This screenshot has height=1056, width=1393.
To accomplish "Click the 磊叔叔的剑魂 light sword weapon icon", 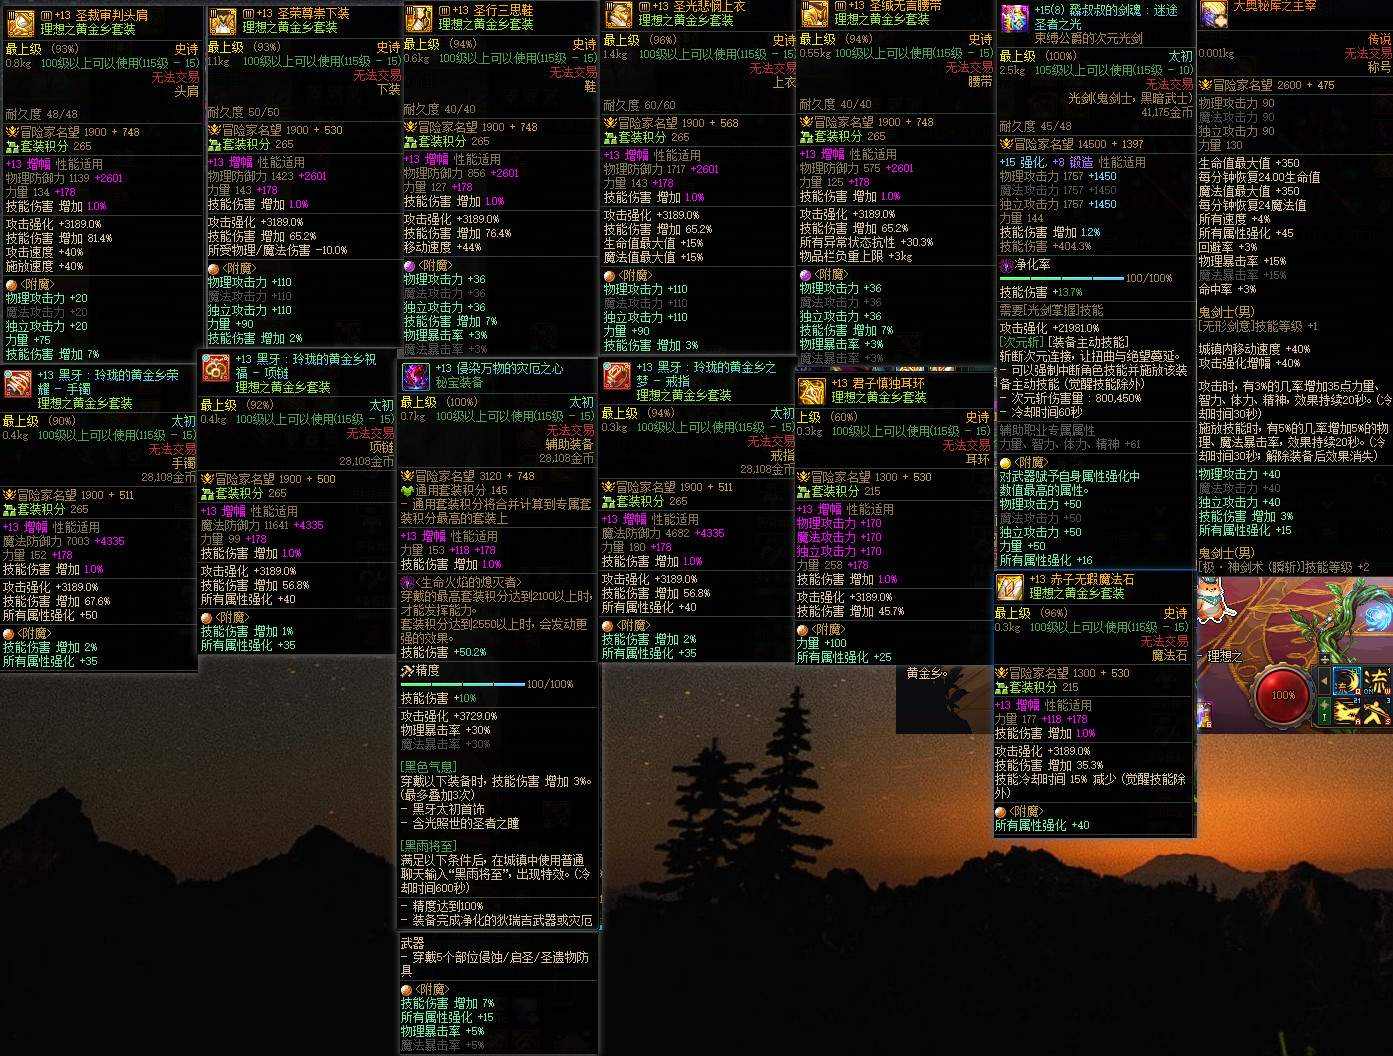I will point(1014,18).
